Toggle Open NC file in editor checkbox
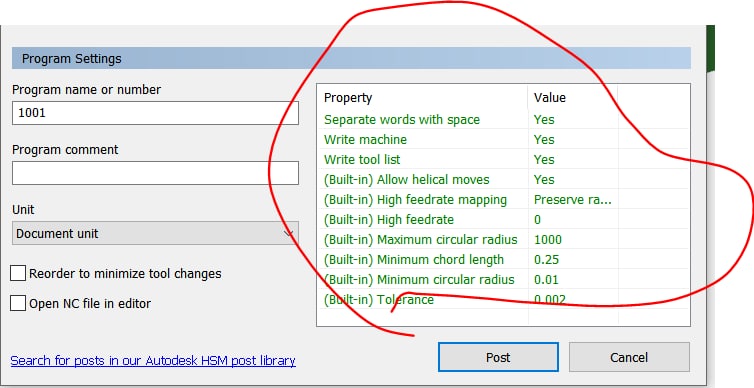The image size is (754, 388). (x=18, y=303)
